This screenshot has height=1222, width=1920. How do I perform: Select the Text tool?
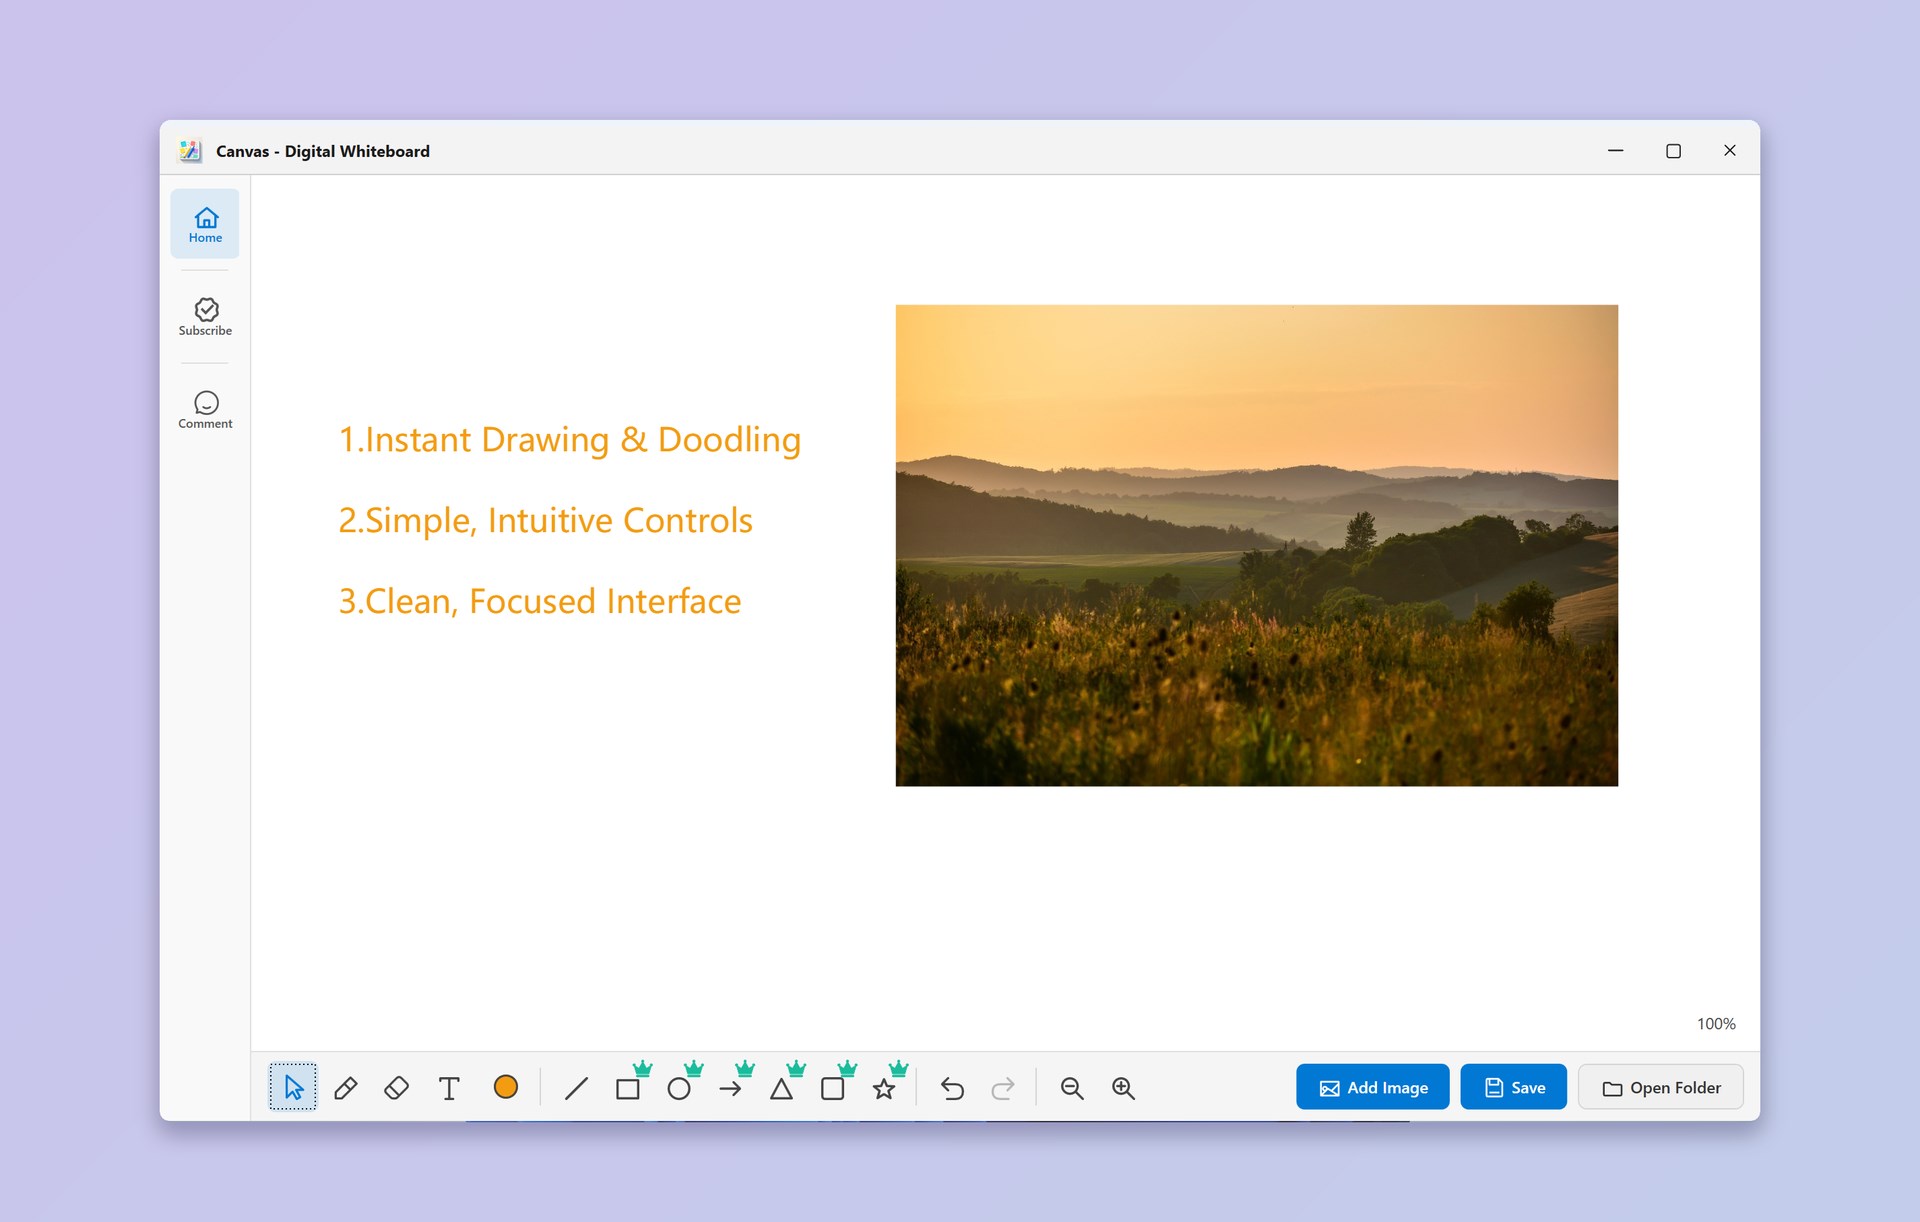(449, 1088)
